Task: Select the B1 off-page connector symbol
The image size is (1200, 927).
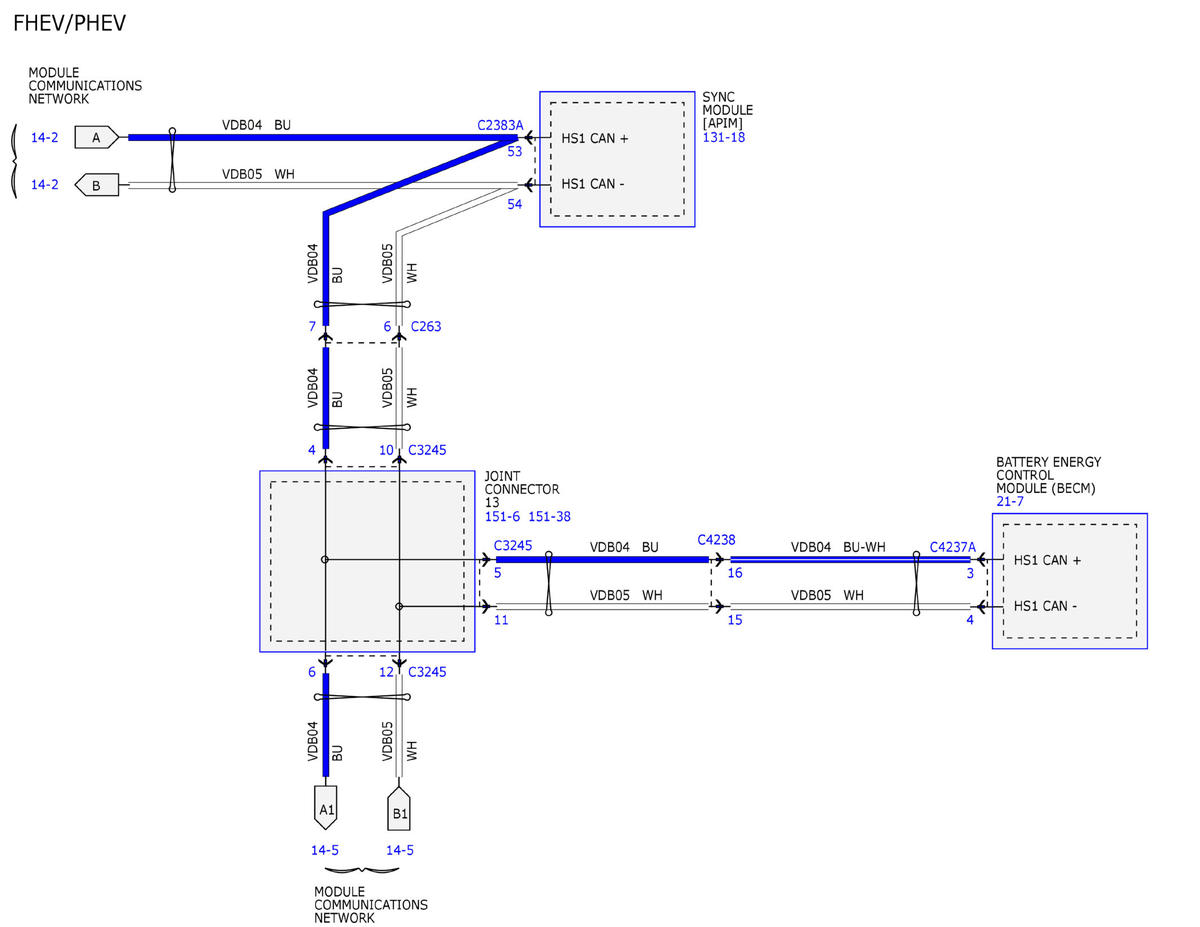Action: tap(399, 812)
